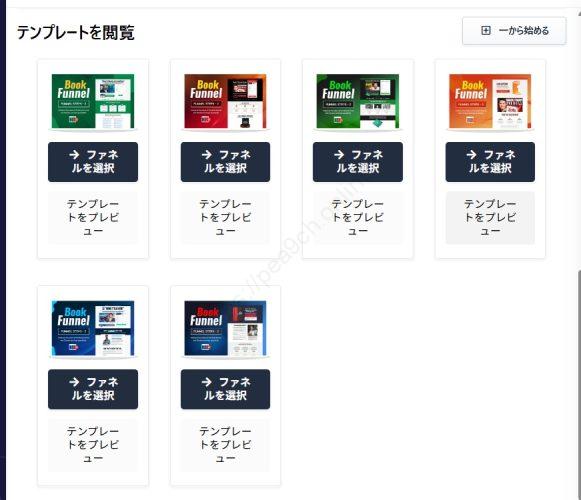This screenshot has width=581, height=500.
Task: Click 一から始める button
Action: (514, 31)
